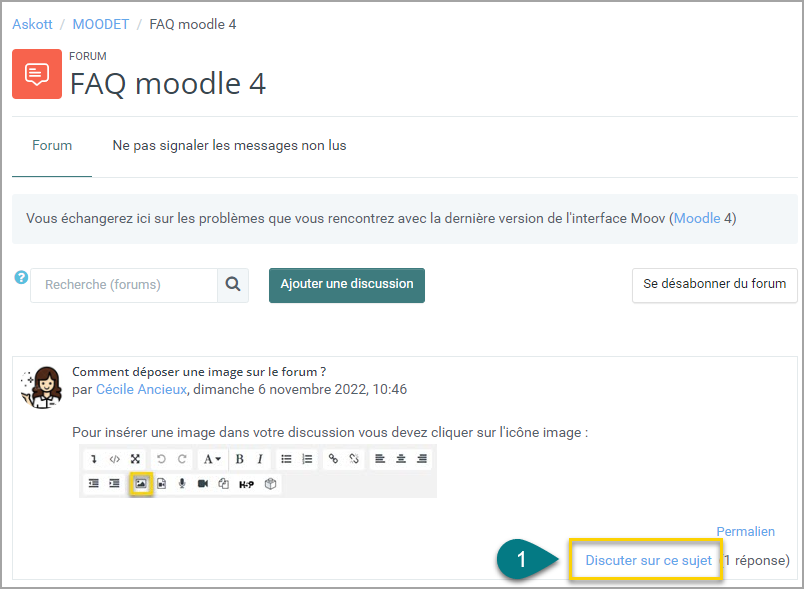Viewport: 804px width, 589px height.
Task: Click the toolbar toggle arrow icon in editor image
Action: (94, 459)
